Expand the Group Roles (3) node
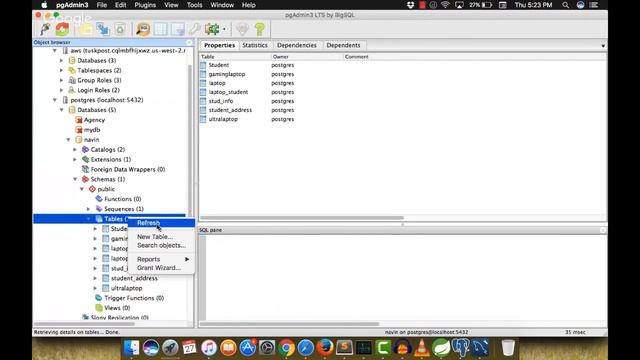The image size is (640, 360). (62, 80)
